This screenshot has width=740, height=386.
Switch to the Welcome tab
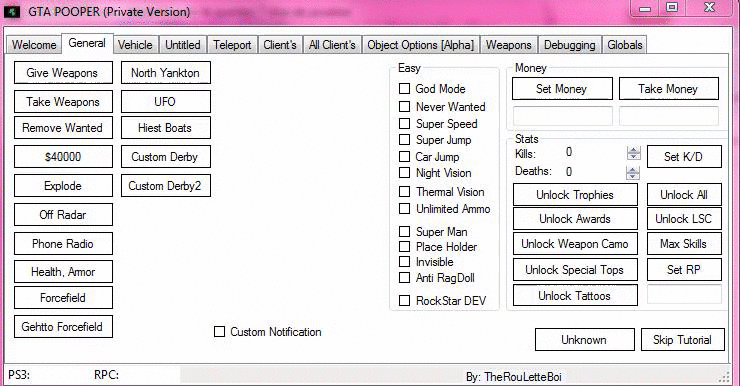(34, 45)
